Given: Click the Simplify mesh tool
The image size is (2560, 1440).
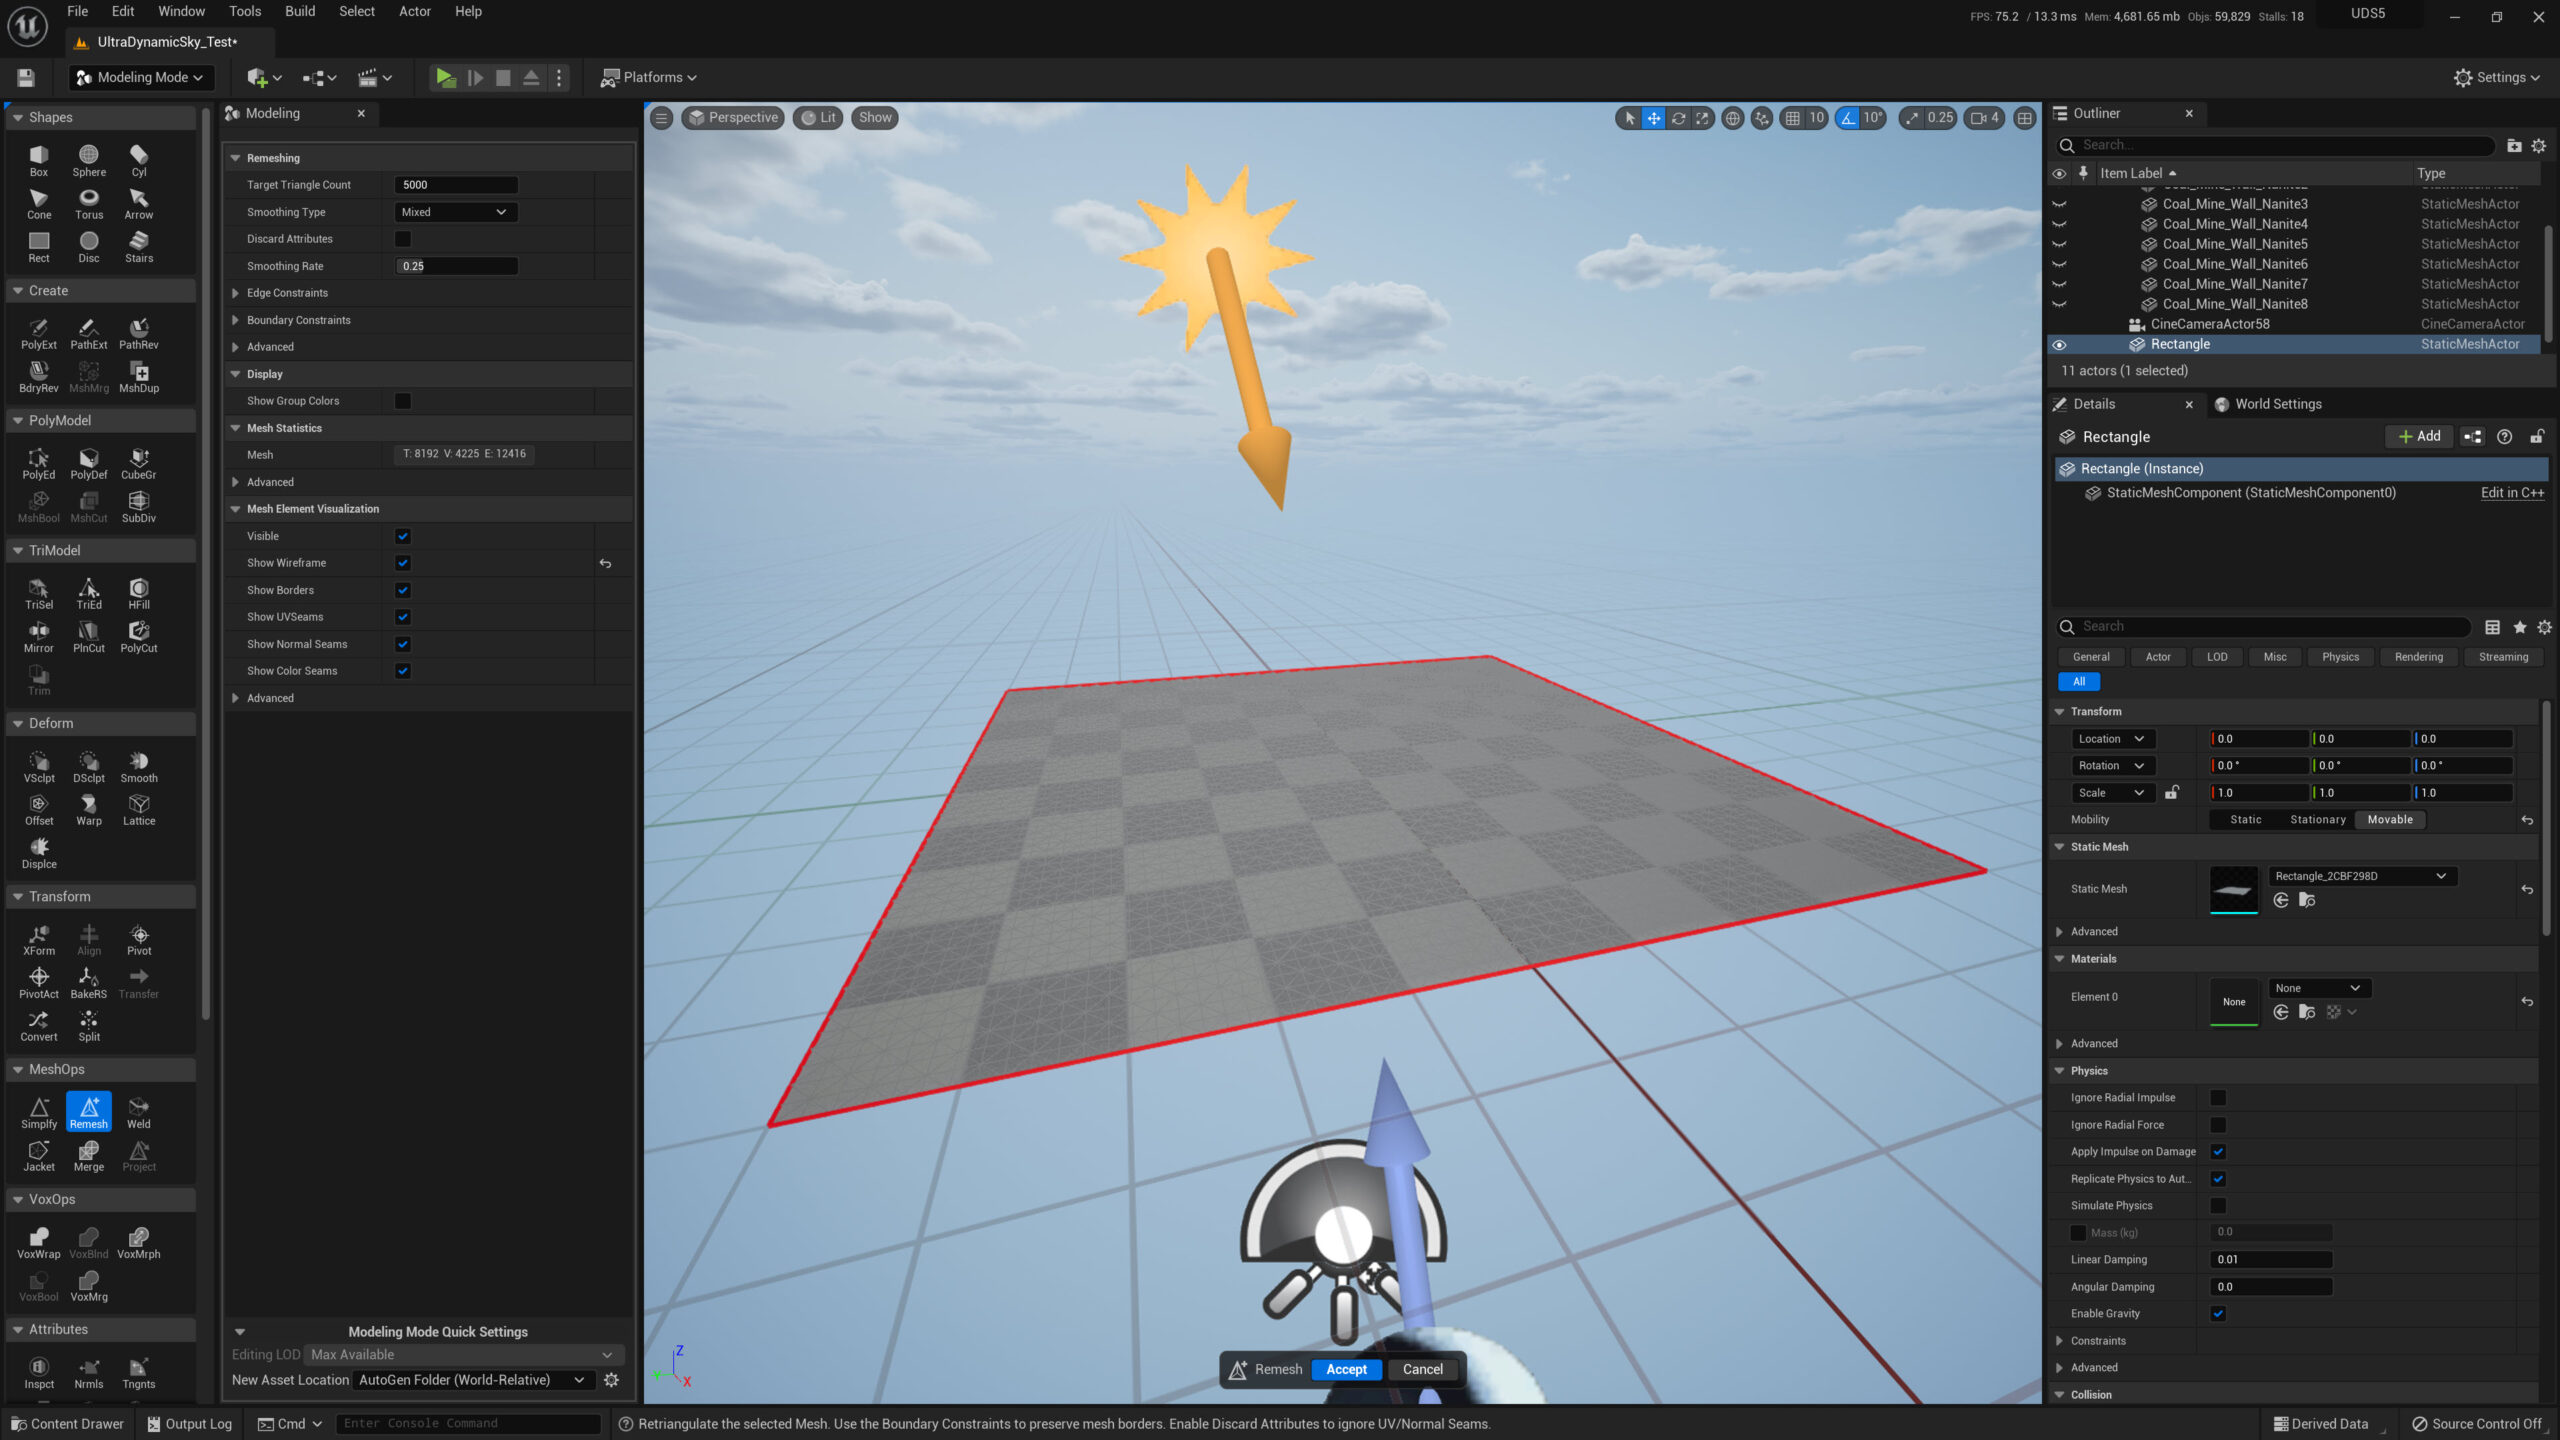Looking at the screenshot, I should [x=39, y=1112].
